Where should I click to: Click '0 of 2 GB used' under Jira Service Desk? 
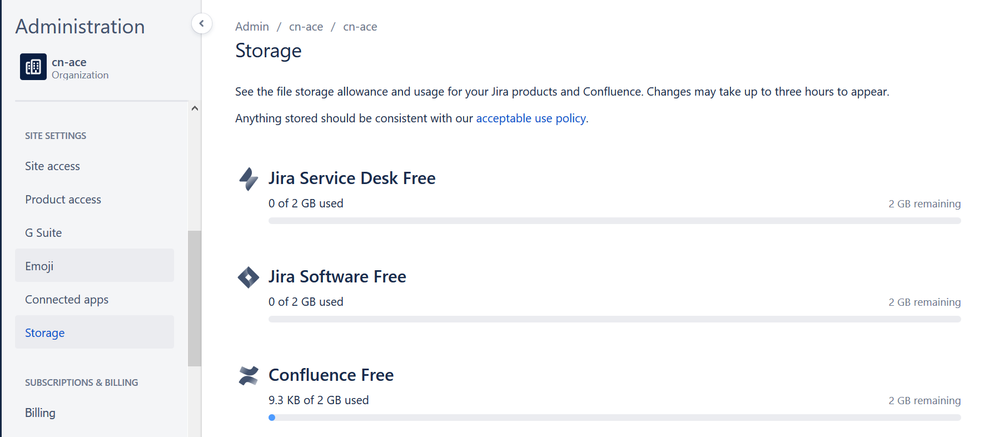point(306,203)
